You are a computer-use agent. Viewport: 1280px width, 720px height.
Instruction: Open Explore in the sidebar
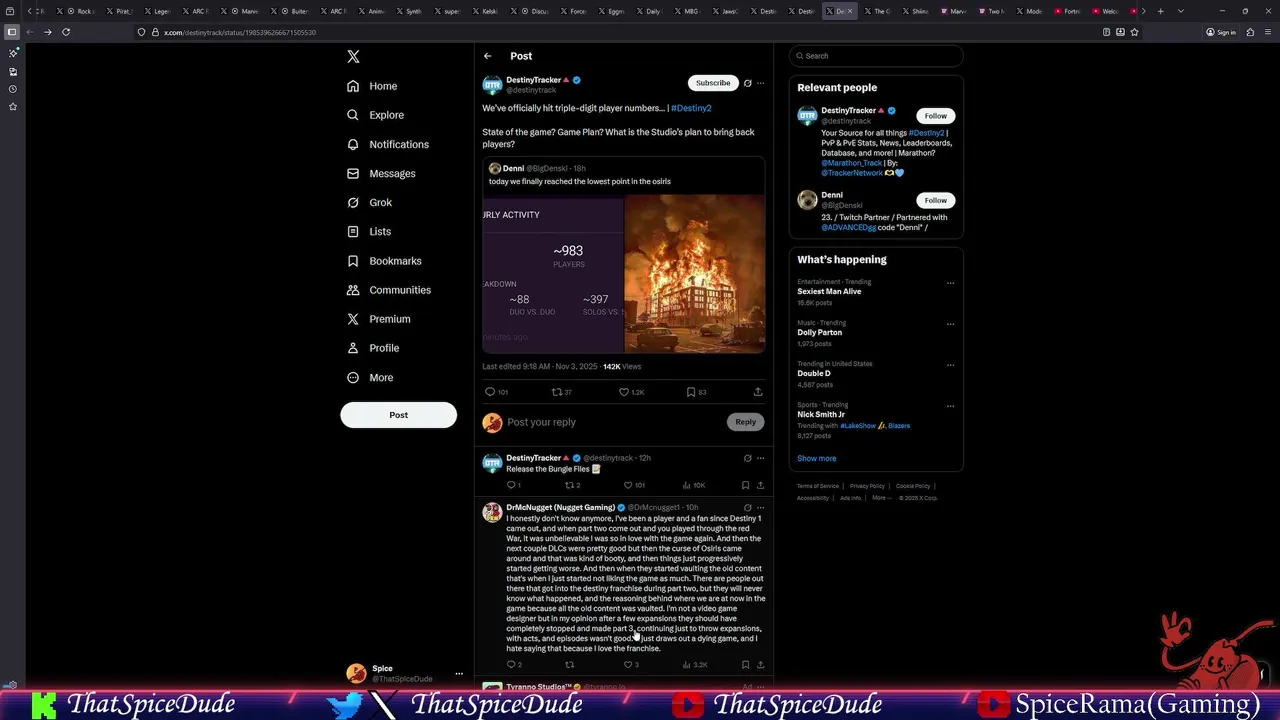(x=375, y=115)
